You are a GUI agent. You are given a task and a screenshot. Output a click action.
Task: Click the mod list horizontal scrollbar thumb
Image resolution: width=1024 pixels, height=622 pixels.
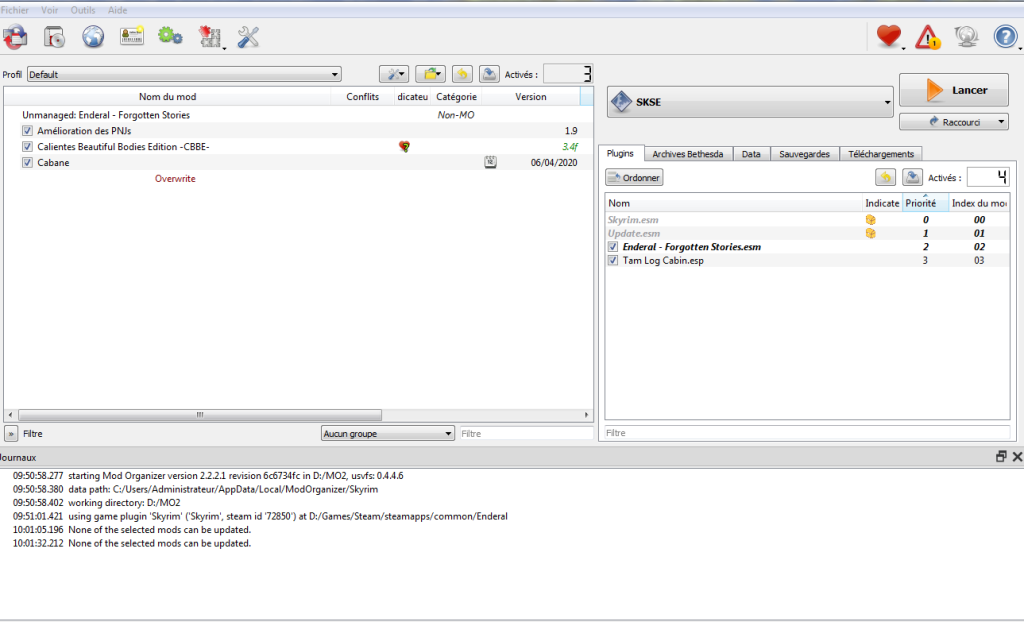tap(200, 415)
